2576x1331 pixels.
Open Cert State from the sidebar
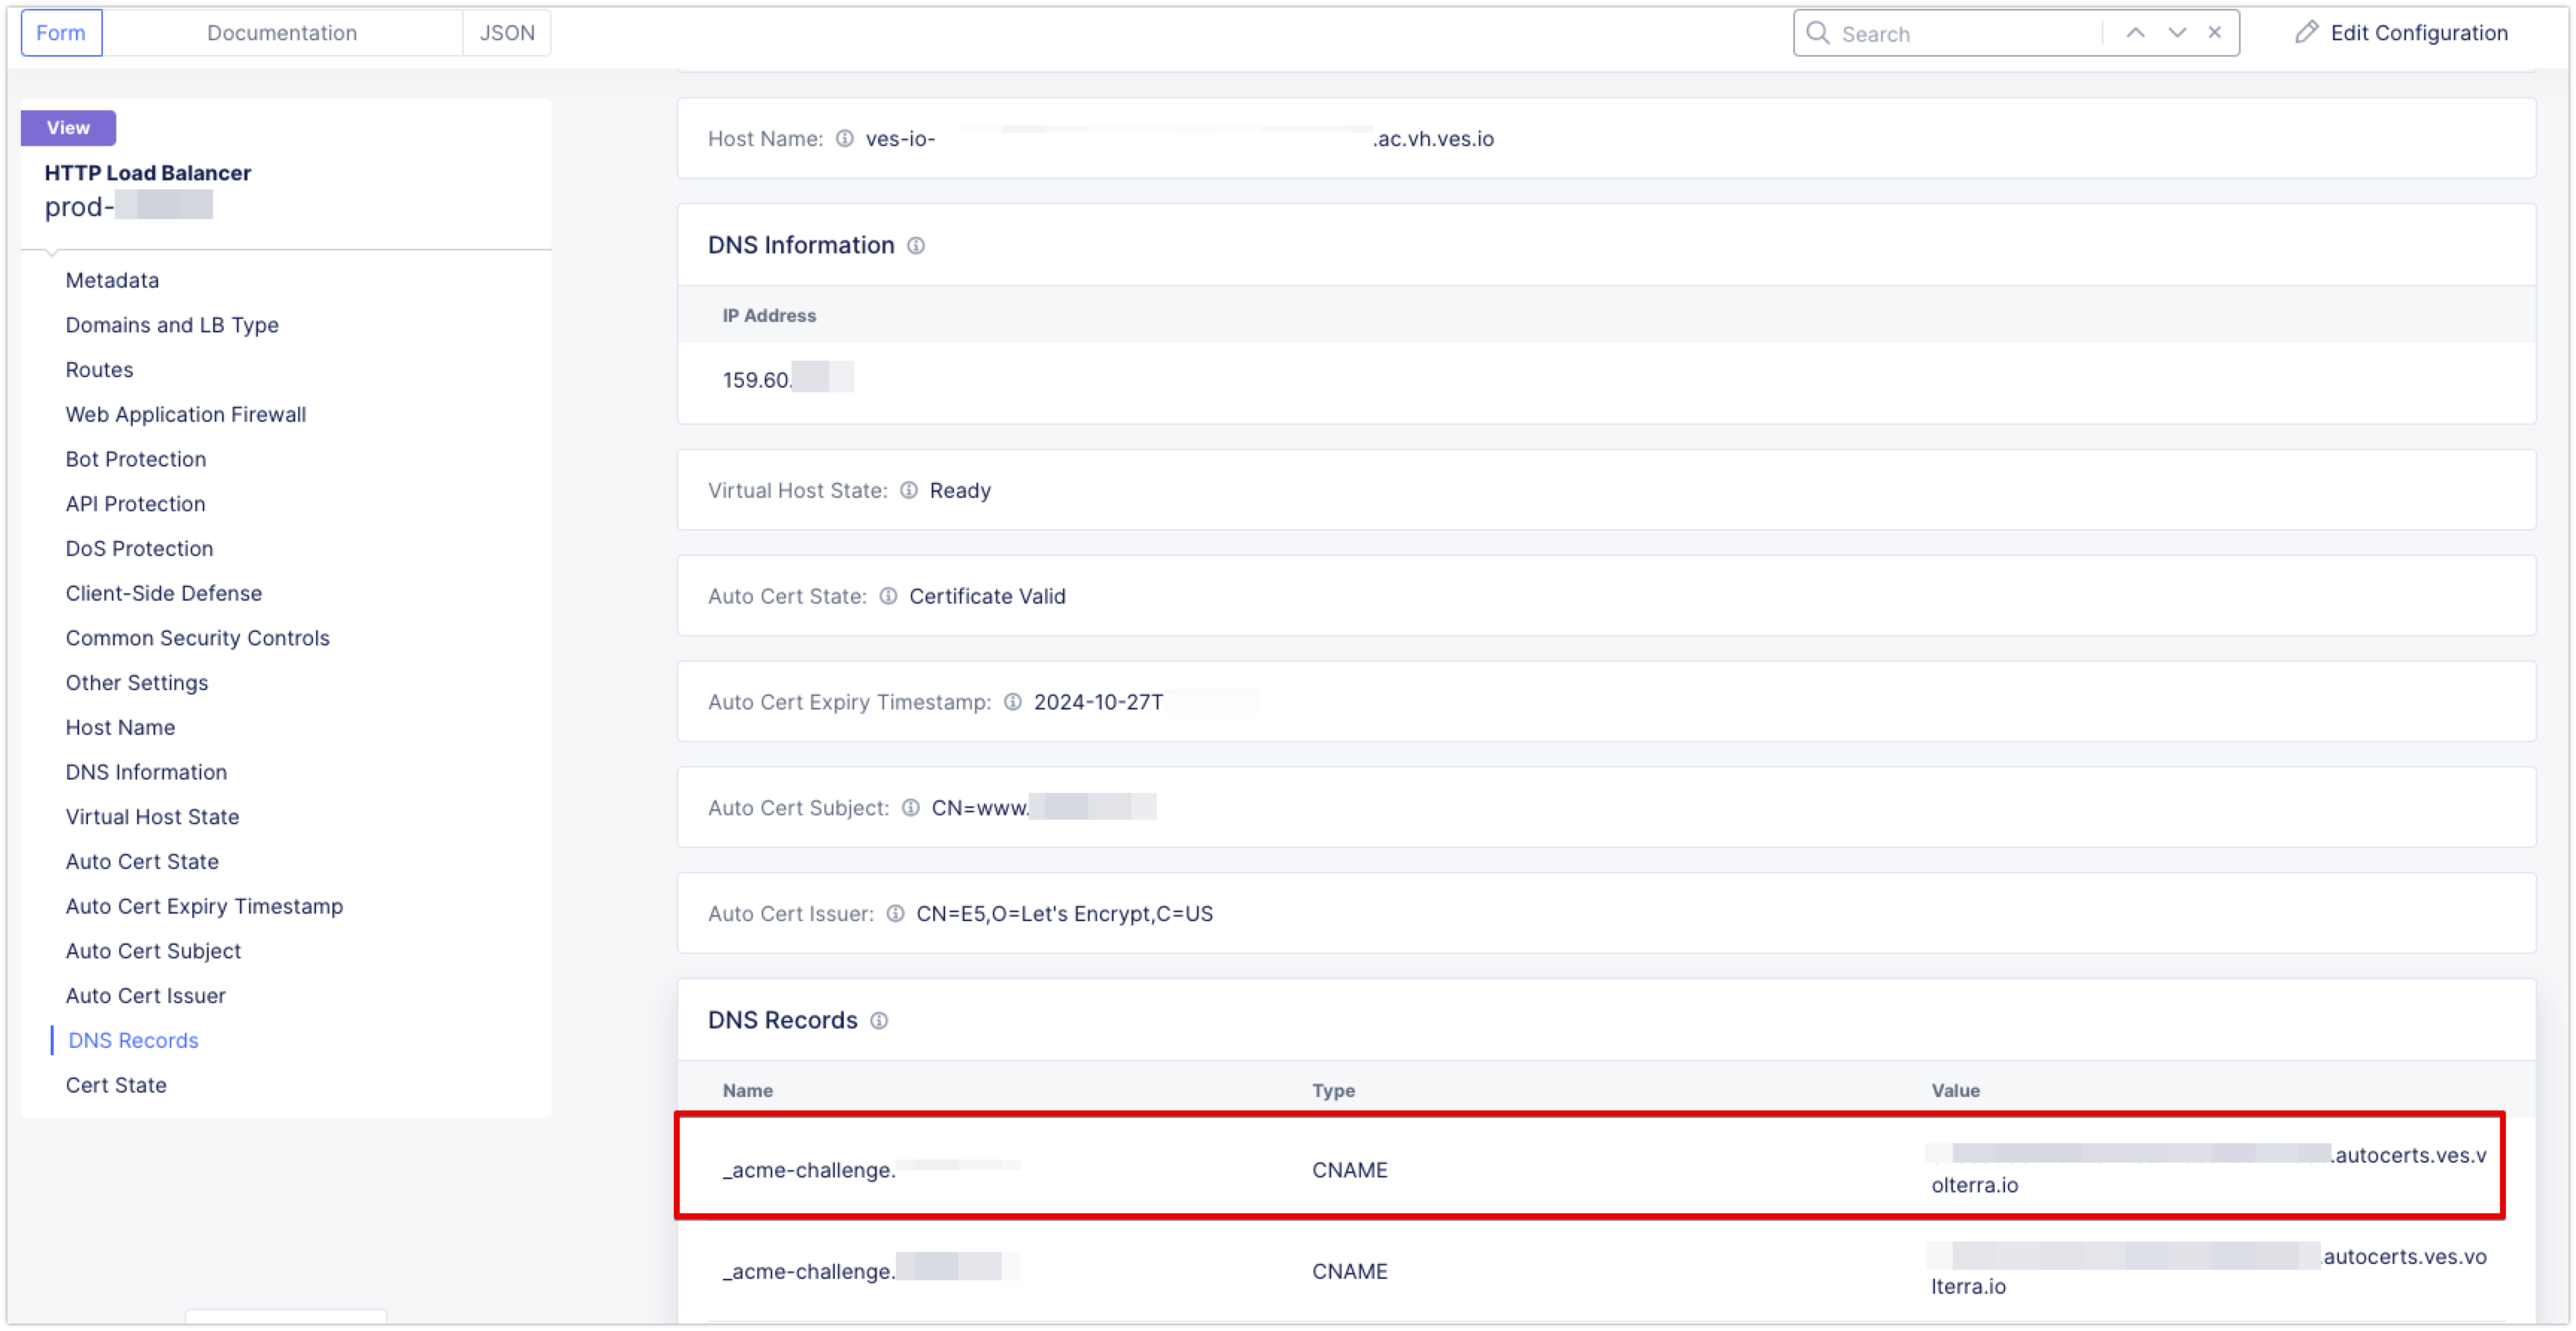click(x=116, y=1084)
